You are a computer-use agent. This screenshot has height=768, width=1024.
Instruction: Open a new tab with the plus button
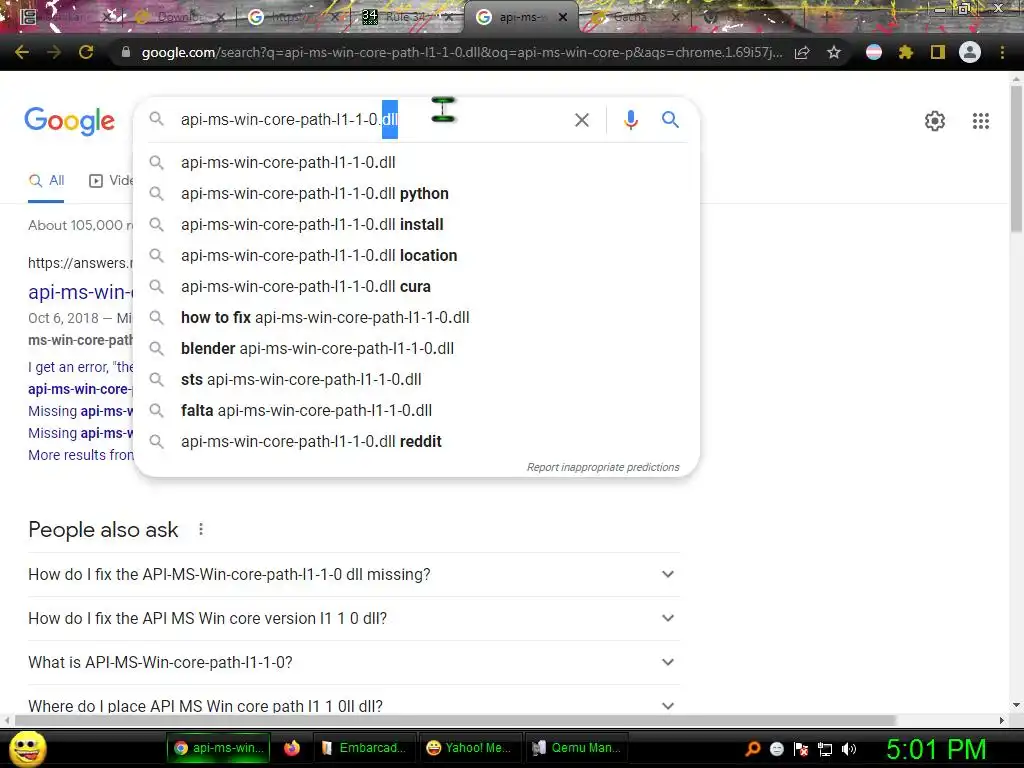coord(826,17)
